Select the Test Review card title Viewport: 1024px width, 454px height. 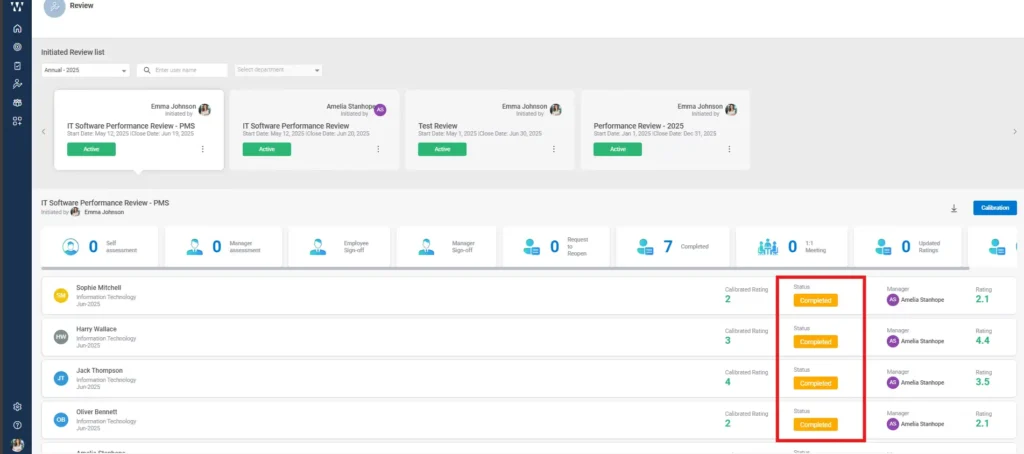pos(438,125)
